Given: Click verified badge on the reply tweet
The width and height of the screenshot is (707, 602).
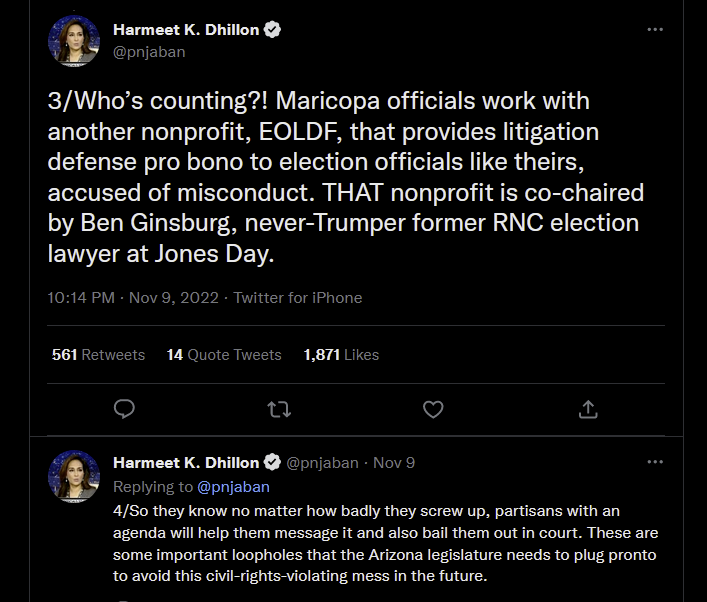Looking at the screenshot, I should 272,463.
